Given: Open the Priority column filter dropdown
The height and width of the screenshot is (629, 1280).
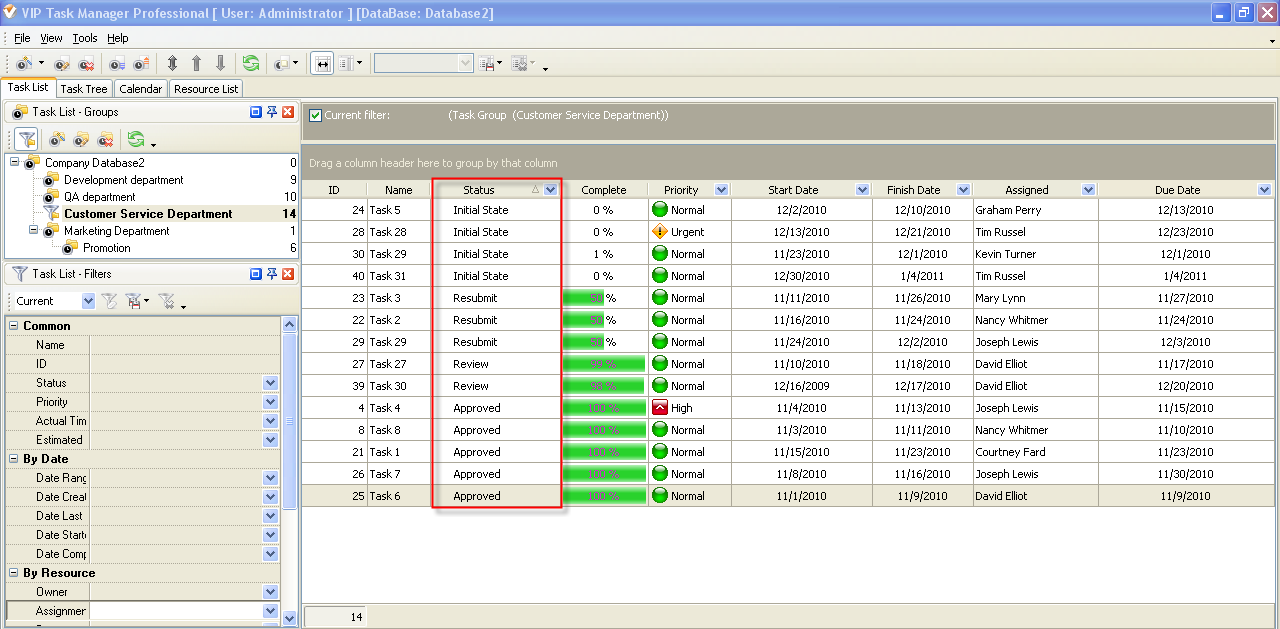Looking at the screenshot, I should pyautogui.click(x=721, y=190).
